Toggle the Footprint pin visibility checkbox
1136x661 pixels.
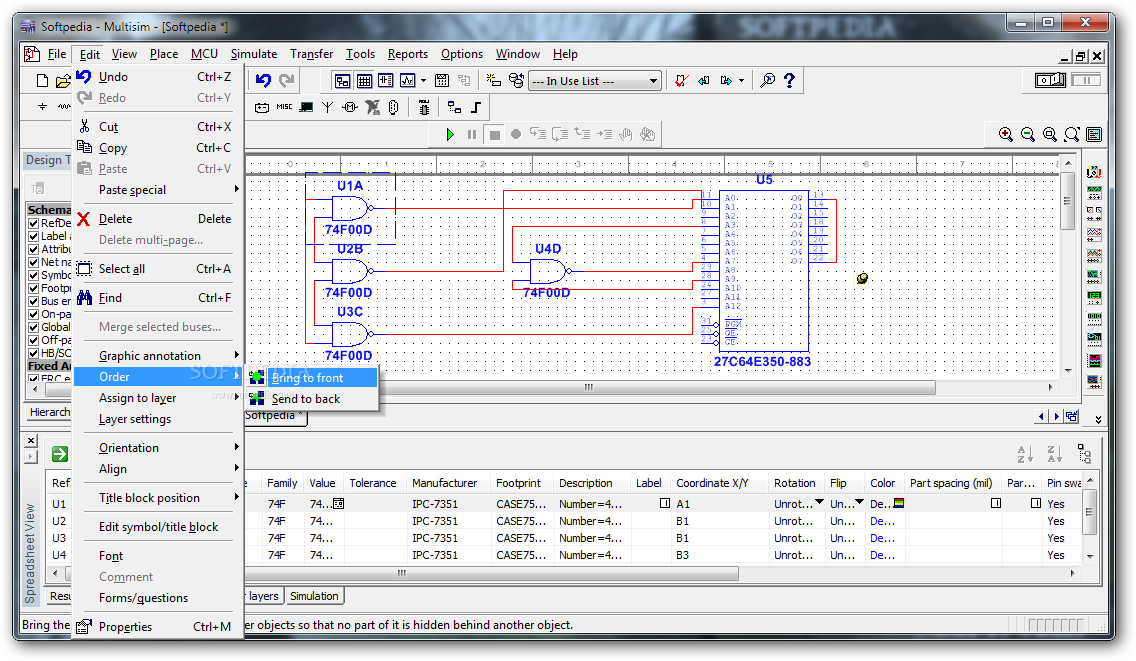[x=33, y=288]
